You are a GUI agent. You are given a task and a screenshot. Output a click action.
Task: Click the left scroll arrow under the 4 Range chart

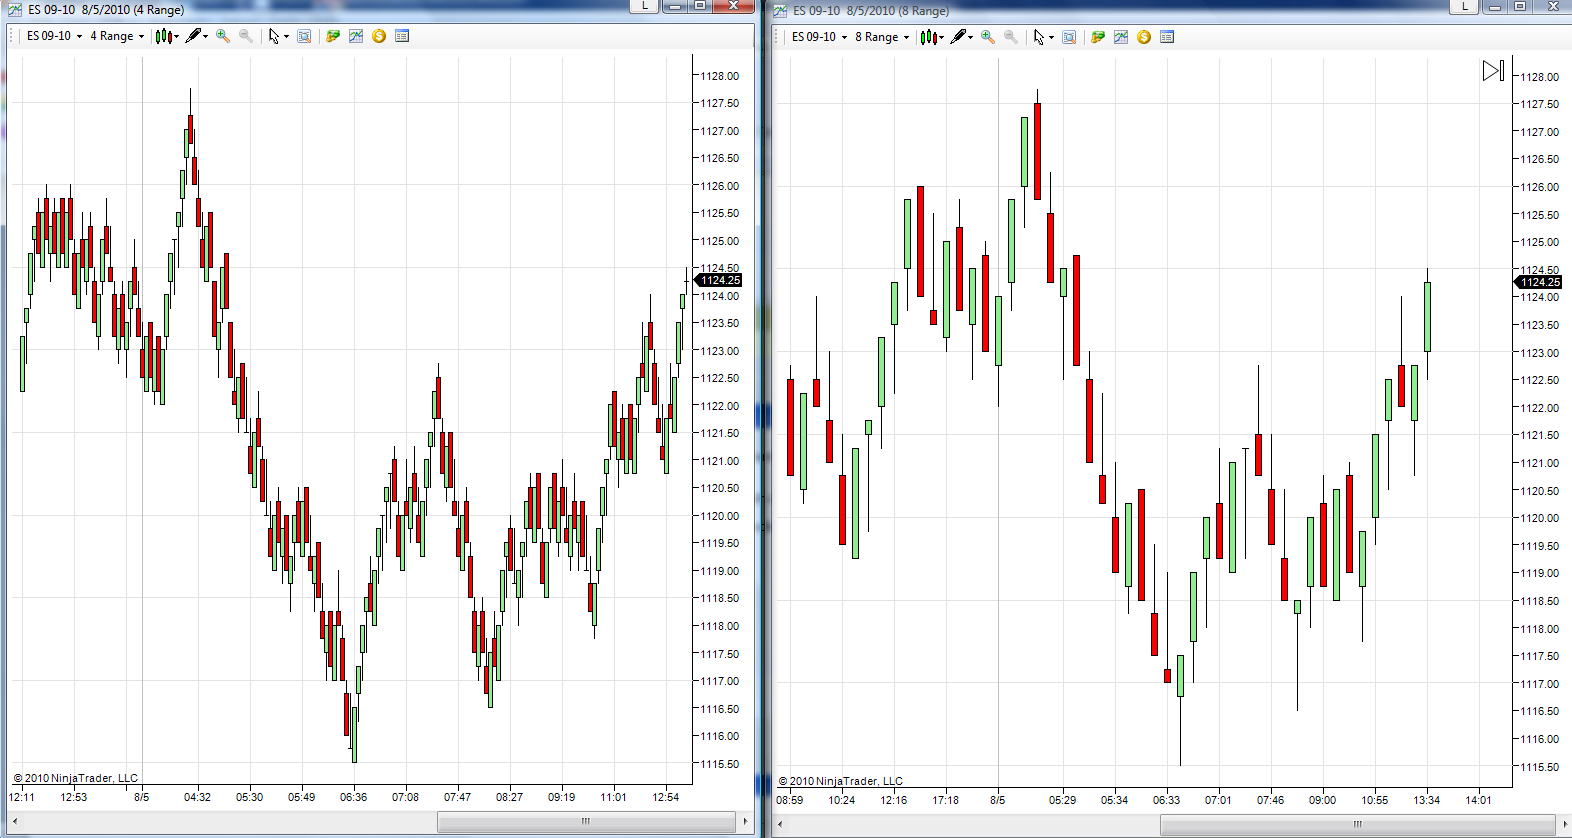(x=14, y=822)
